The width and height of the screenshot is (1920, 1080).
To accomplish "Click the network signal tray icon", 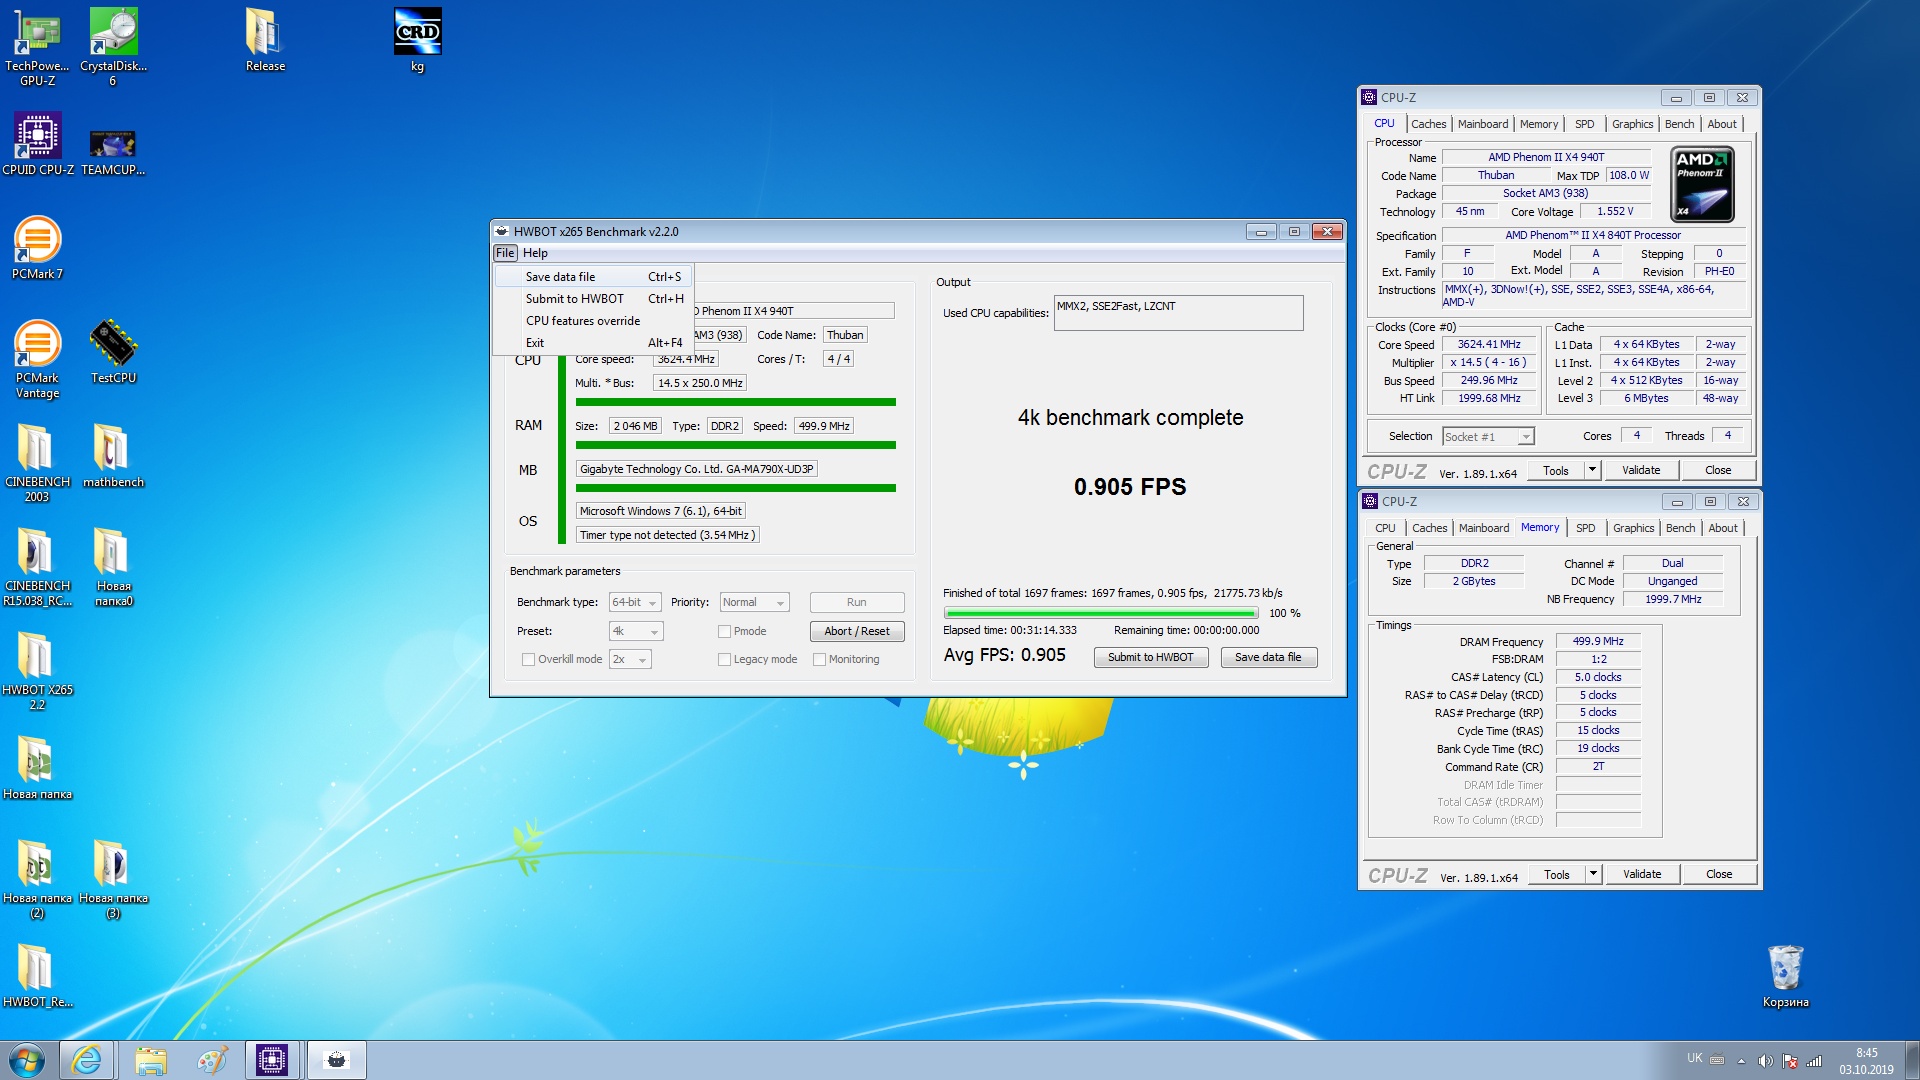I will coord(1814,1061).
